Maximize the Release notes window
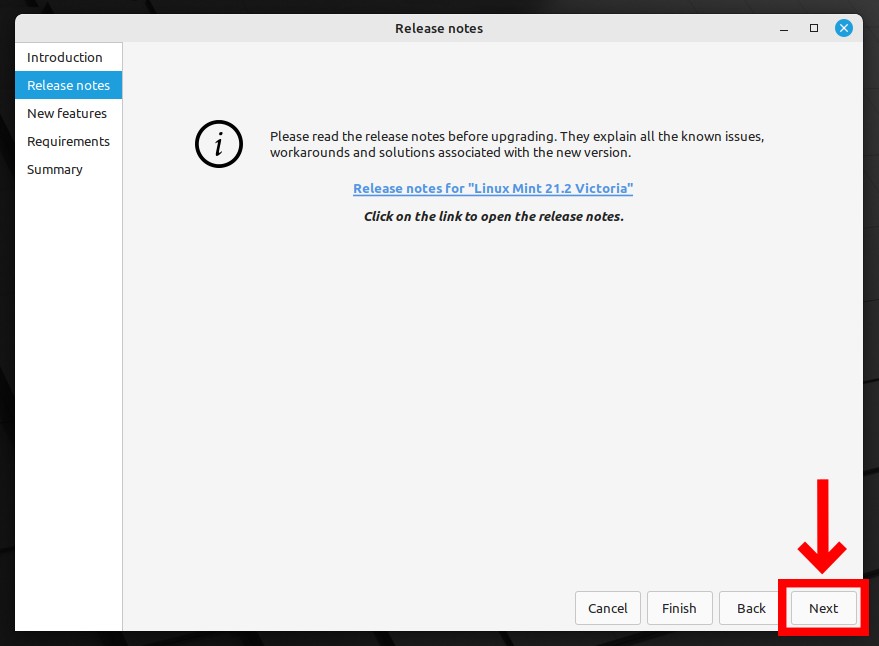Image resolution: width=879 pixels, height=646 pixels. pyautogui.click(x=814, y=28)
